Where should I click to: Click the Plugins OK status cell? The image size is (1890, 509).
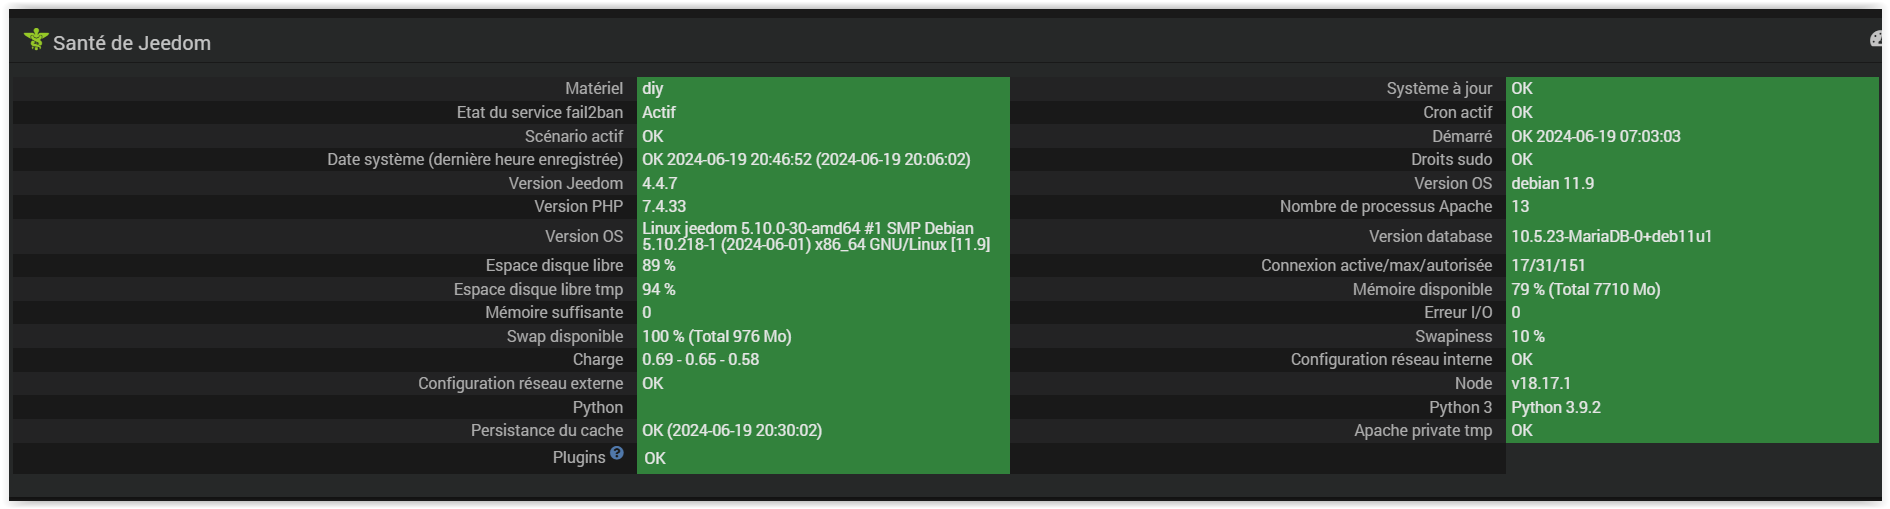(823, 458)
